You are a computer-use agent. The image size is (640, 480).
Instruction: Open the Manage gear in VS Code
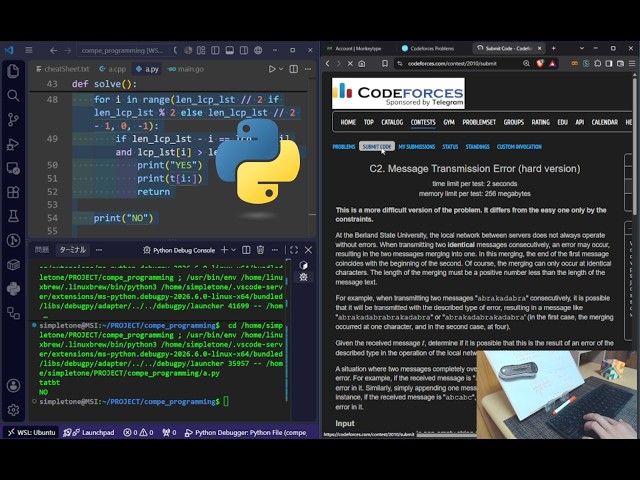(x=13, y=409)
